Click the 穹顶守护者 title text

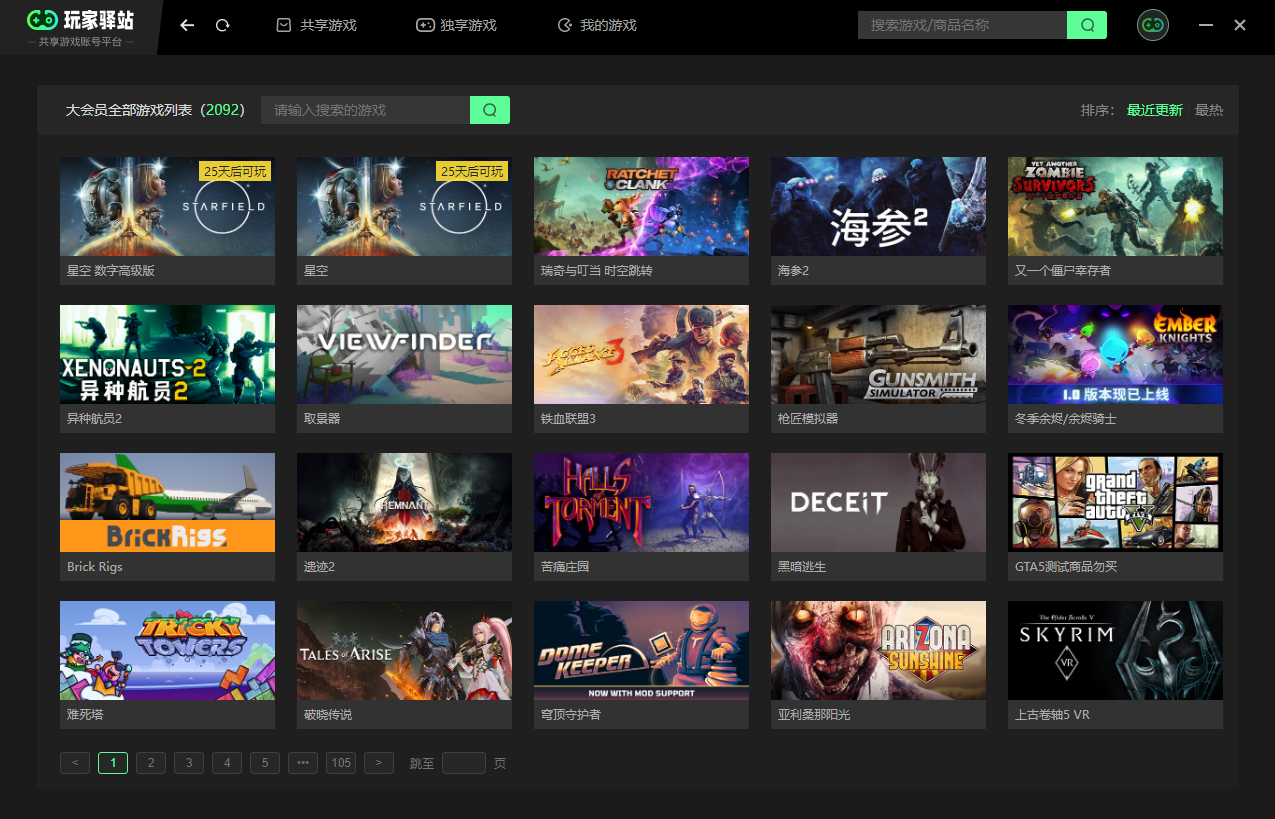(x=571, y=715)
